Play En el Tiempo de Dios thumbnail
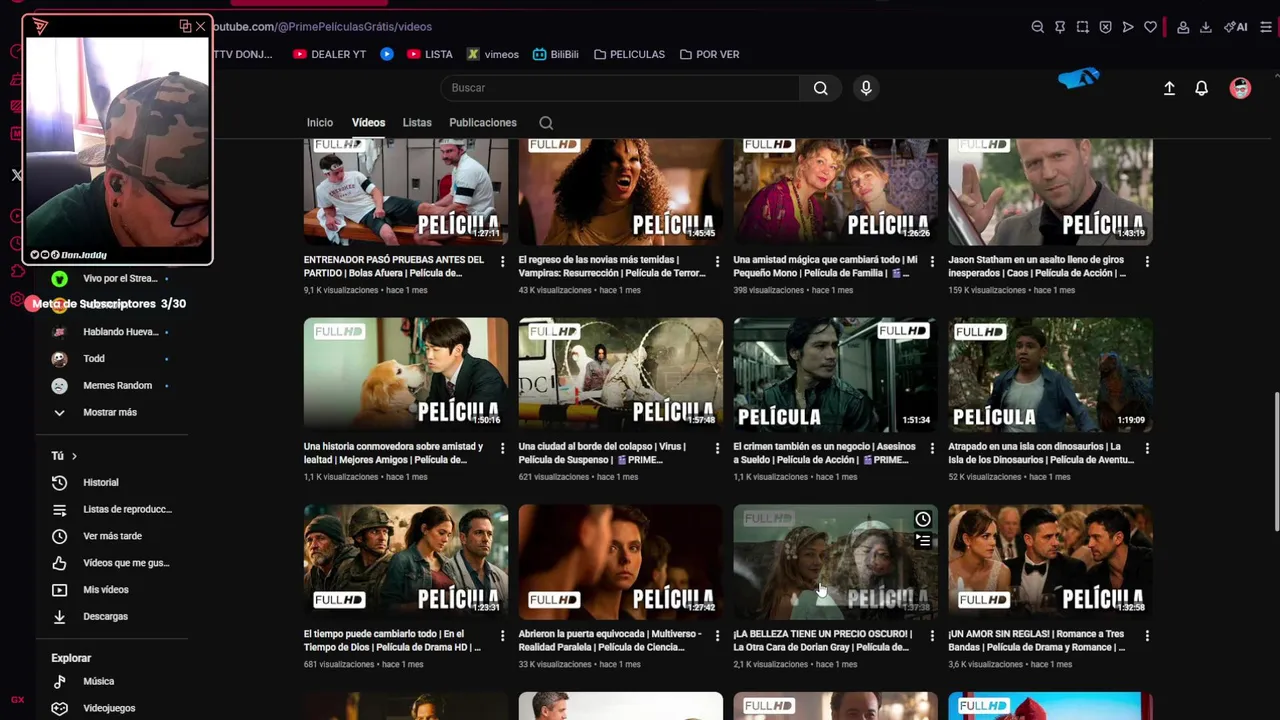The height and width of the screenshot is (720, 1280). click(406, 561)
